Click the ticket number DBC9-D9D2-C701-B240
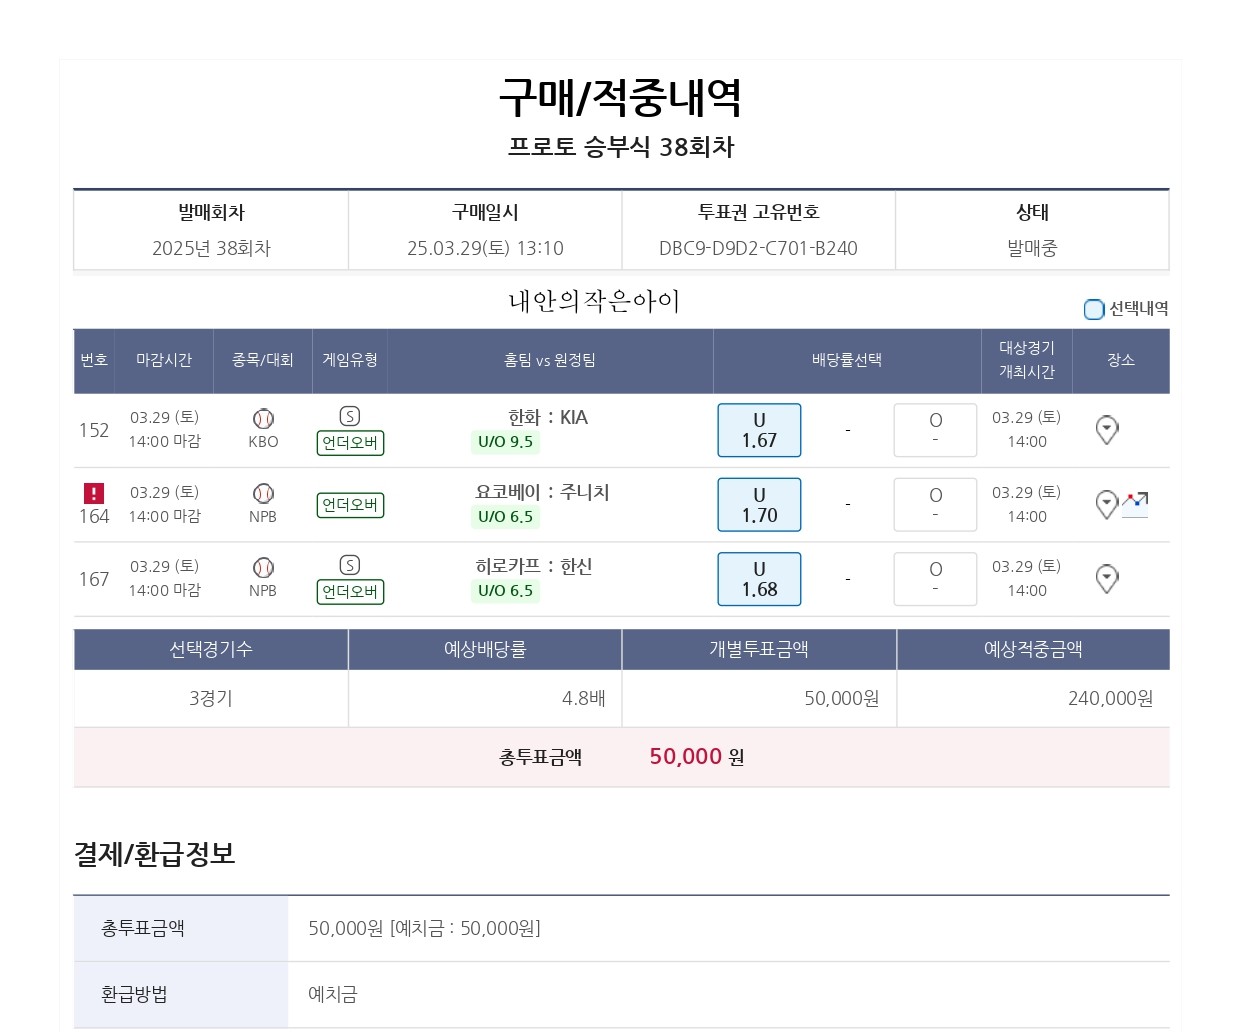The image size is (1240, 1032). pyautogui.click(x=758, y=248)
